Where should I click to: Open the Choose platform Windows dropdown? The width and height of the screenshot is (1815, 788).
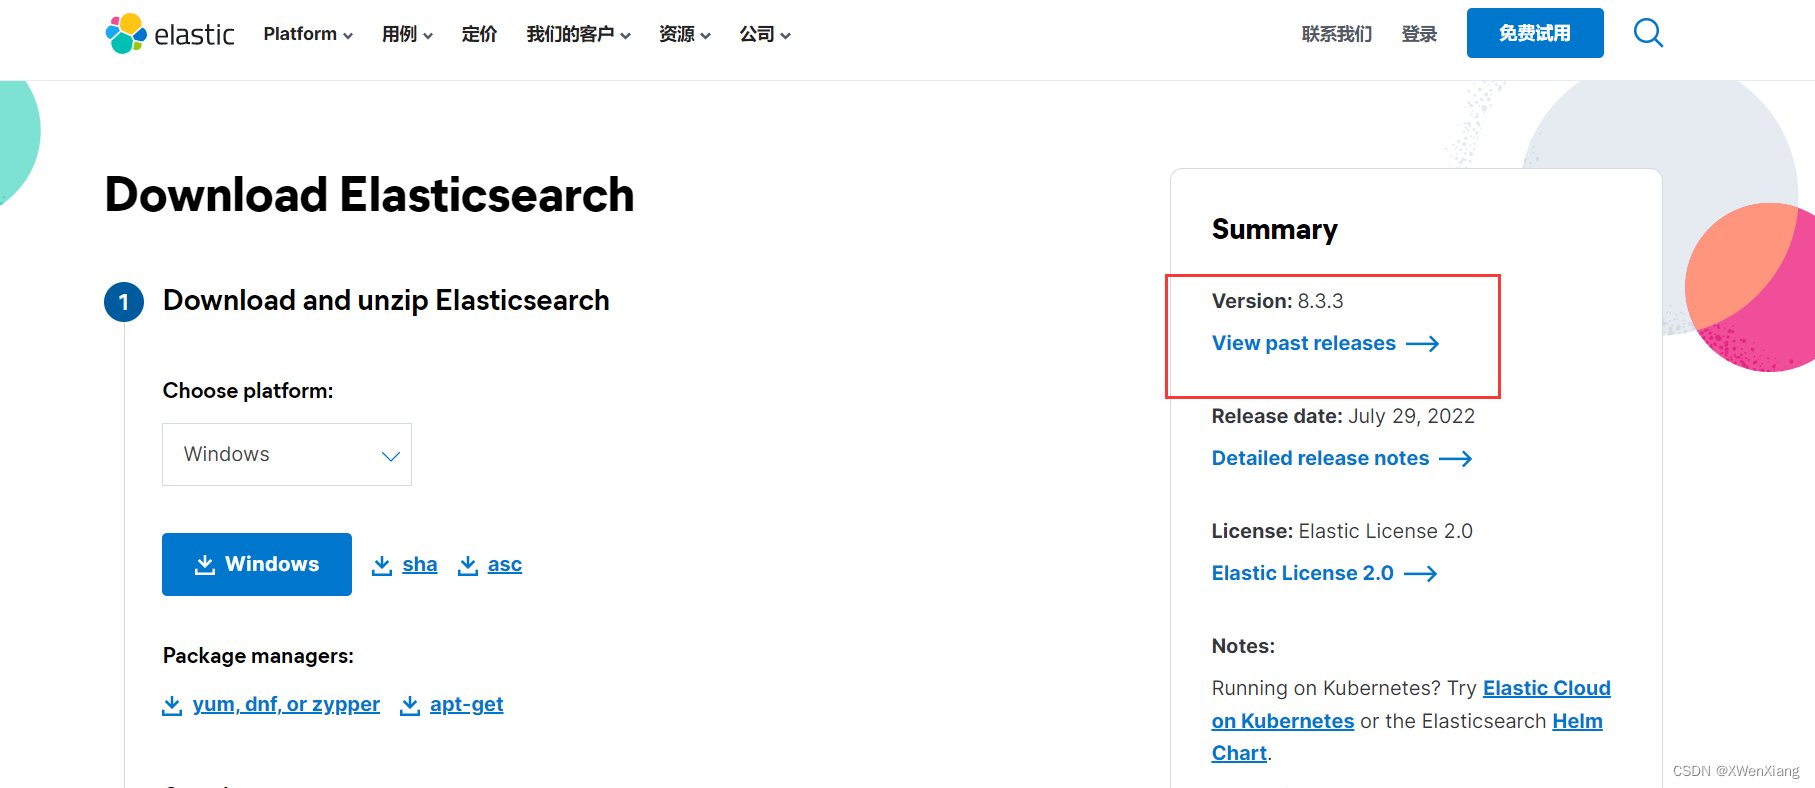287,454
